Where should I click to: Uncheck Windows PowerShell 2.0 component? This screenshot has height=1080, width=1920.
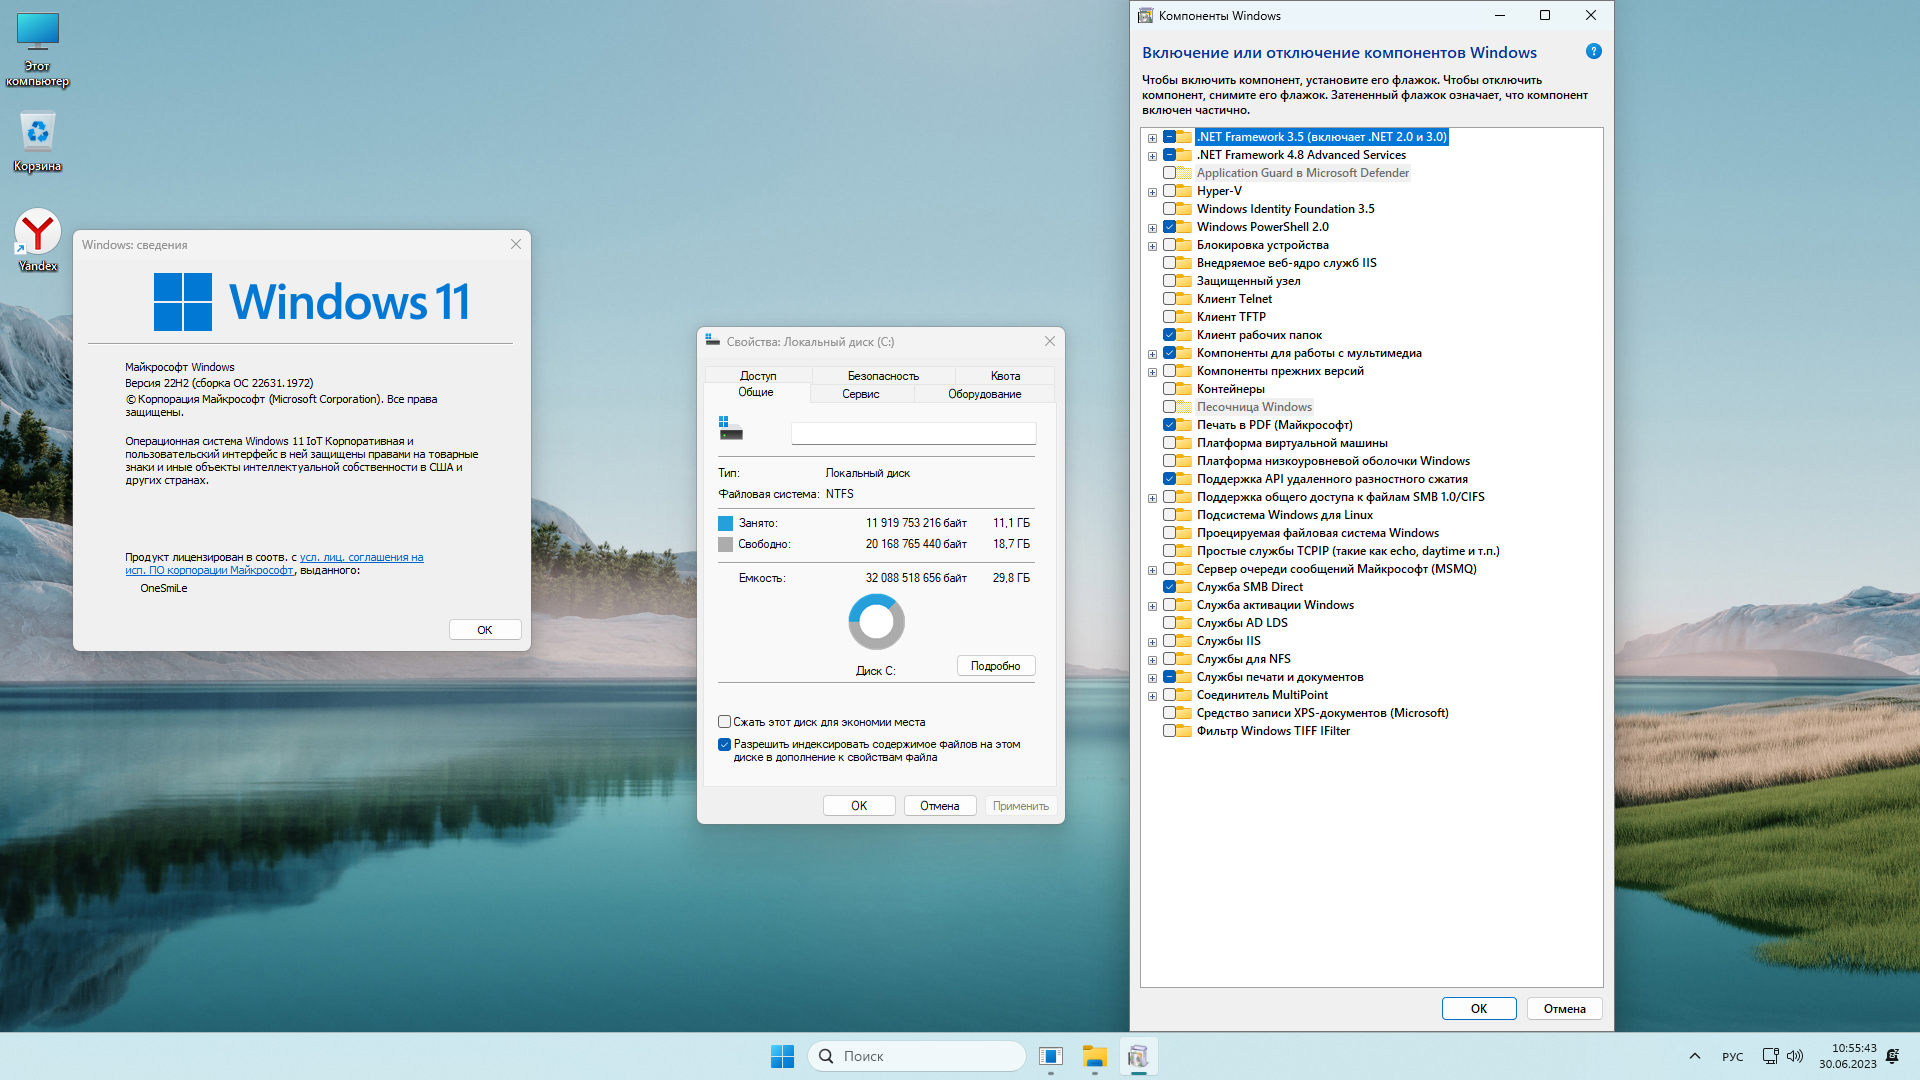pyautogui.click(x=1169, y=227)
